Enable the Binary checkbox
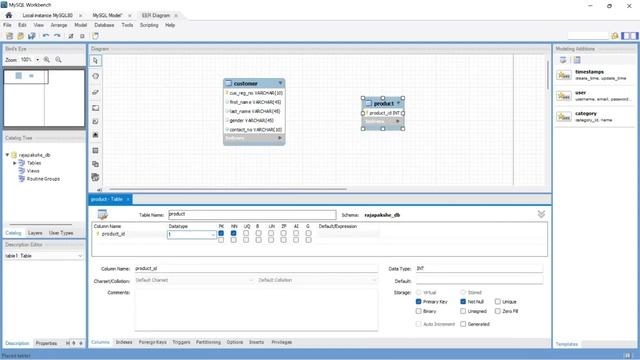 (418, 311)
